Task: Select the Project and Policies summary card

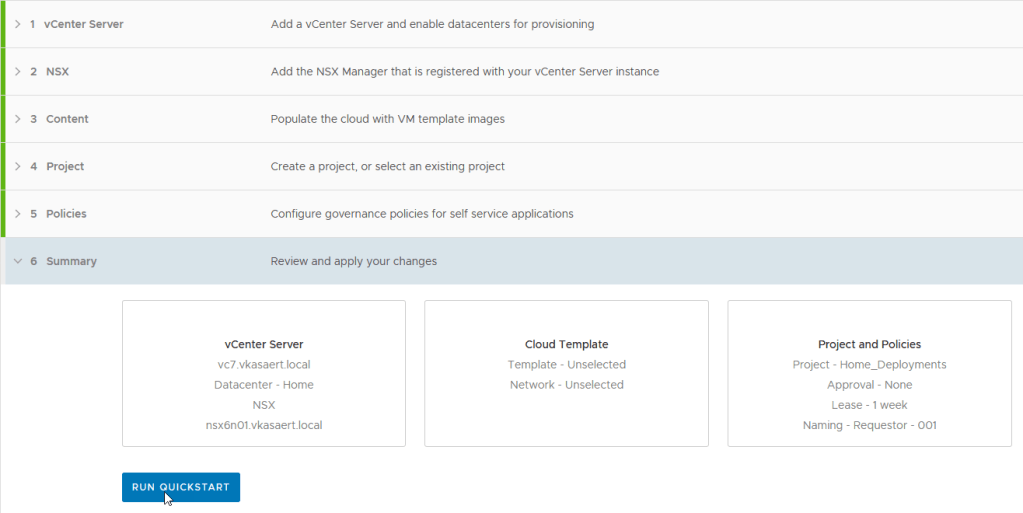Action: [x=869, y=373]
